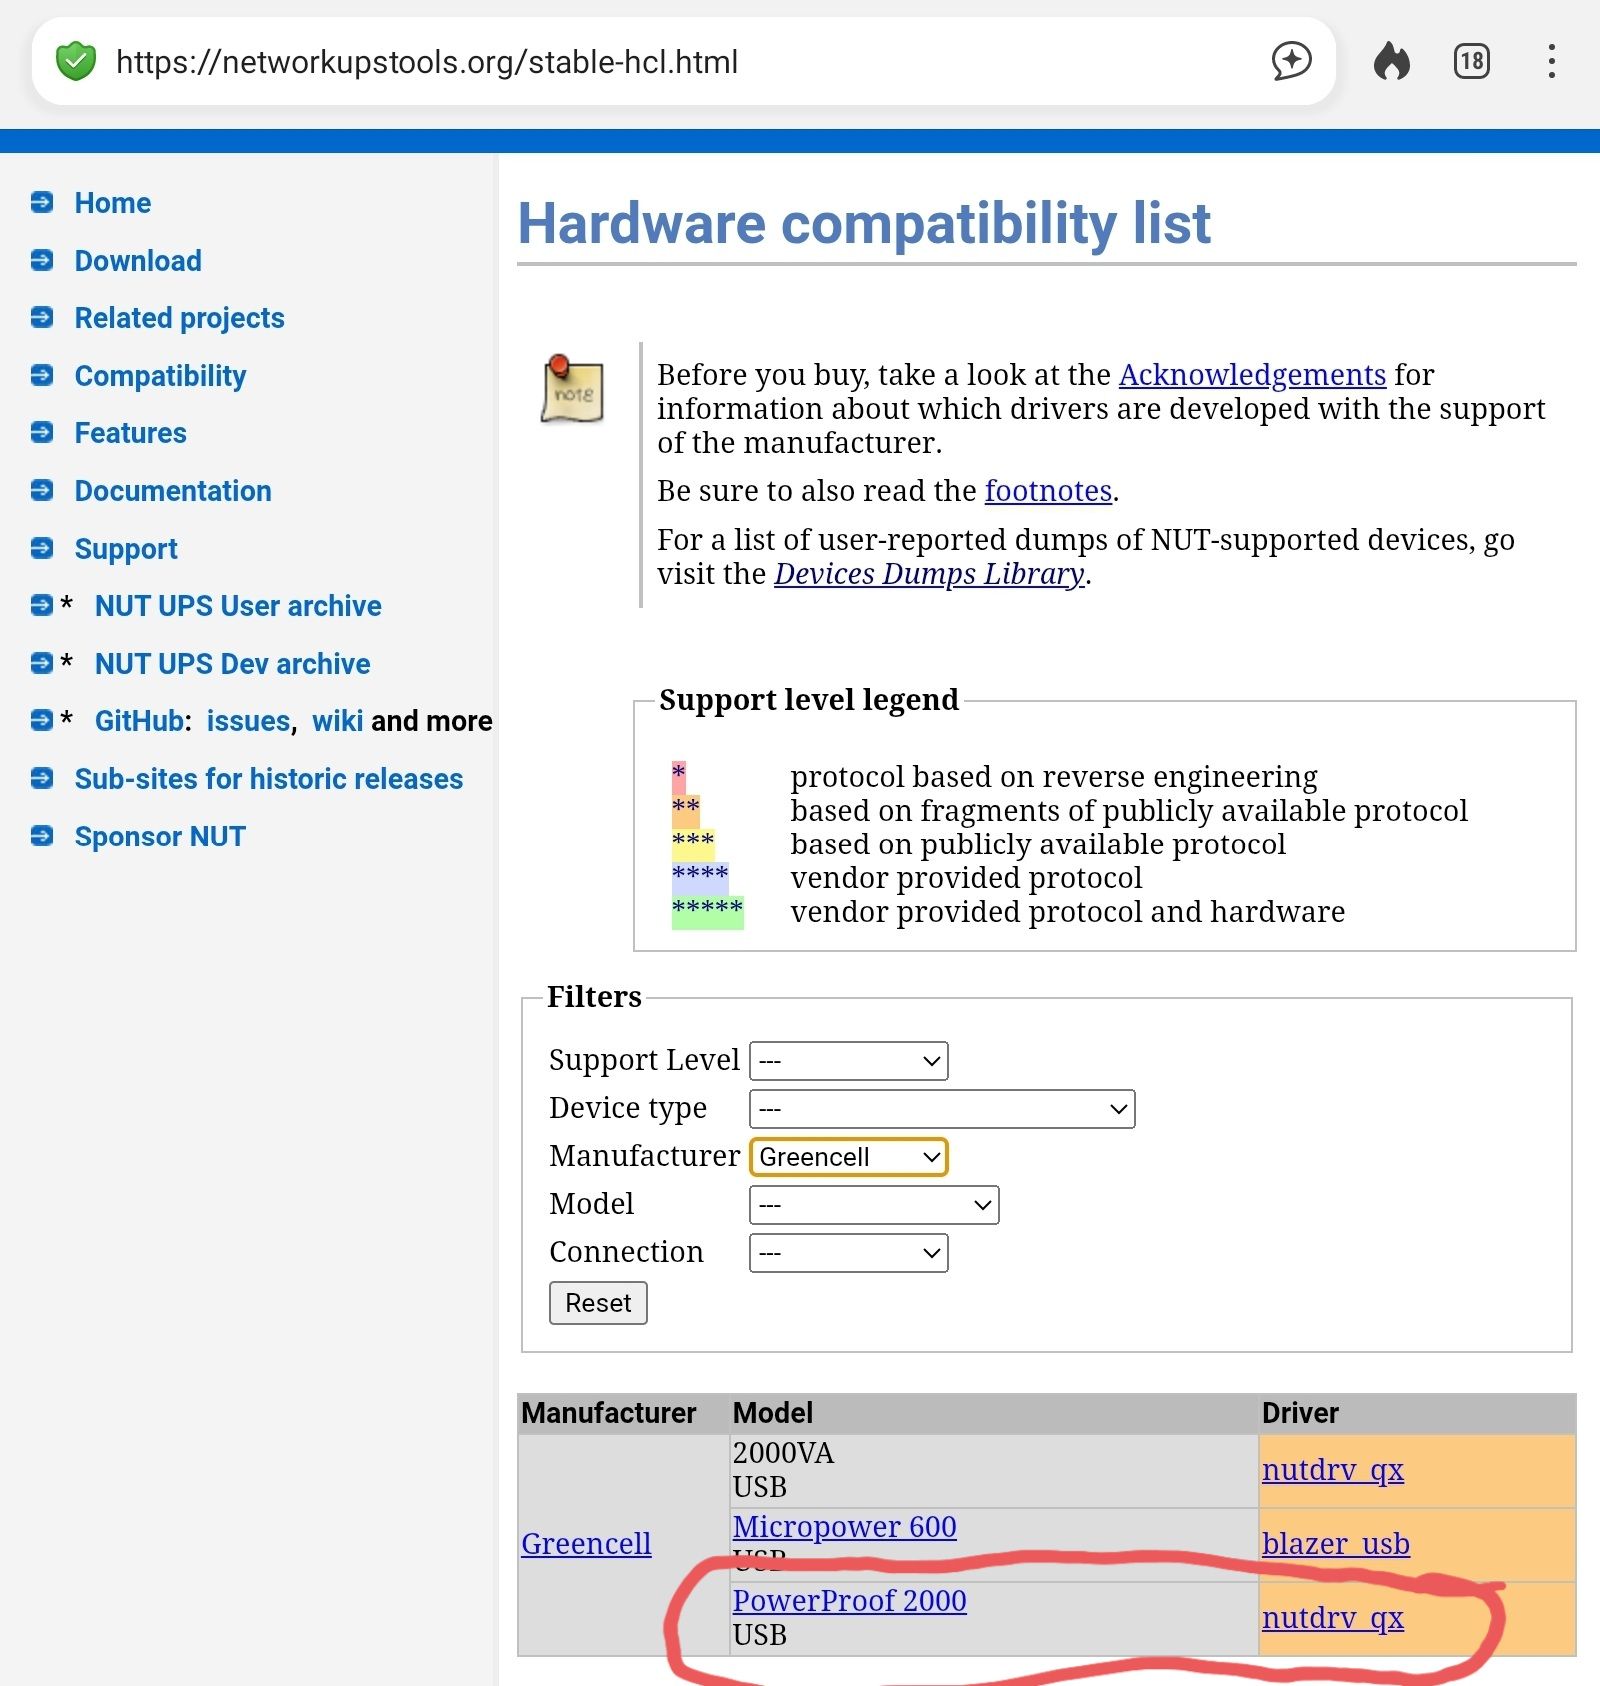Open the browser three-dot menu
Image resolution: width=1600 pixels, height=1686 pixels.
pos(1551,61)
